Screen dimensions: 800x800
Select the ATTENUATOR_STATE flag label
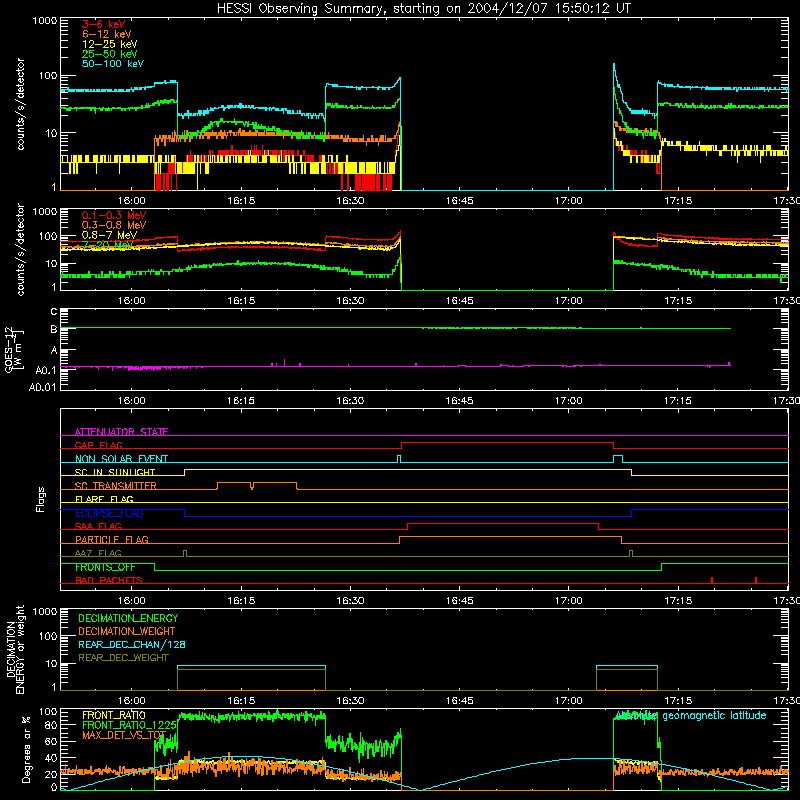(121, 432)
